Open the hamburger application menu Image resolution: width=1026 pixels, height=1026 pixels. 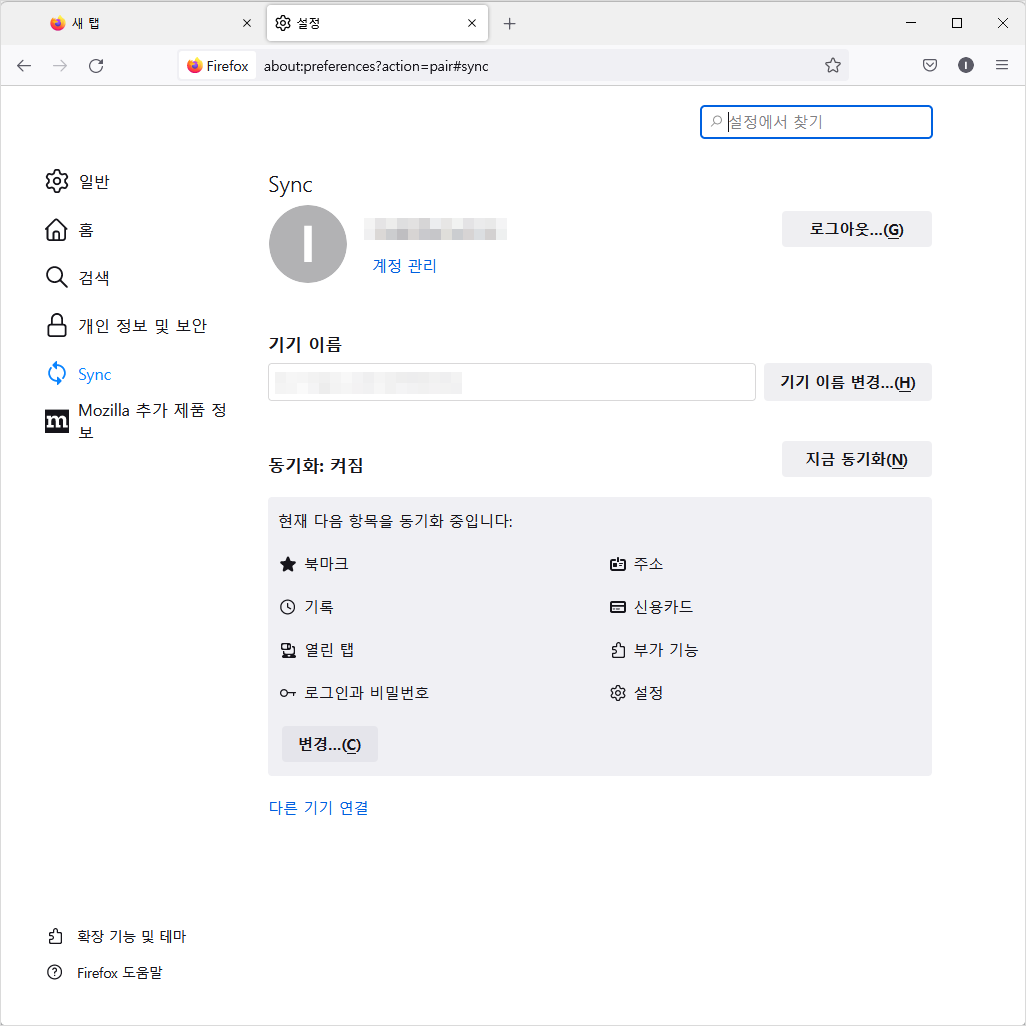point(1002,65)
